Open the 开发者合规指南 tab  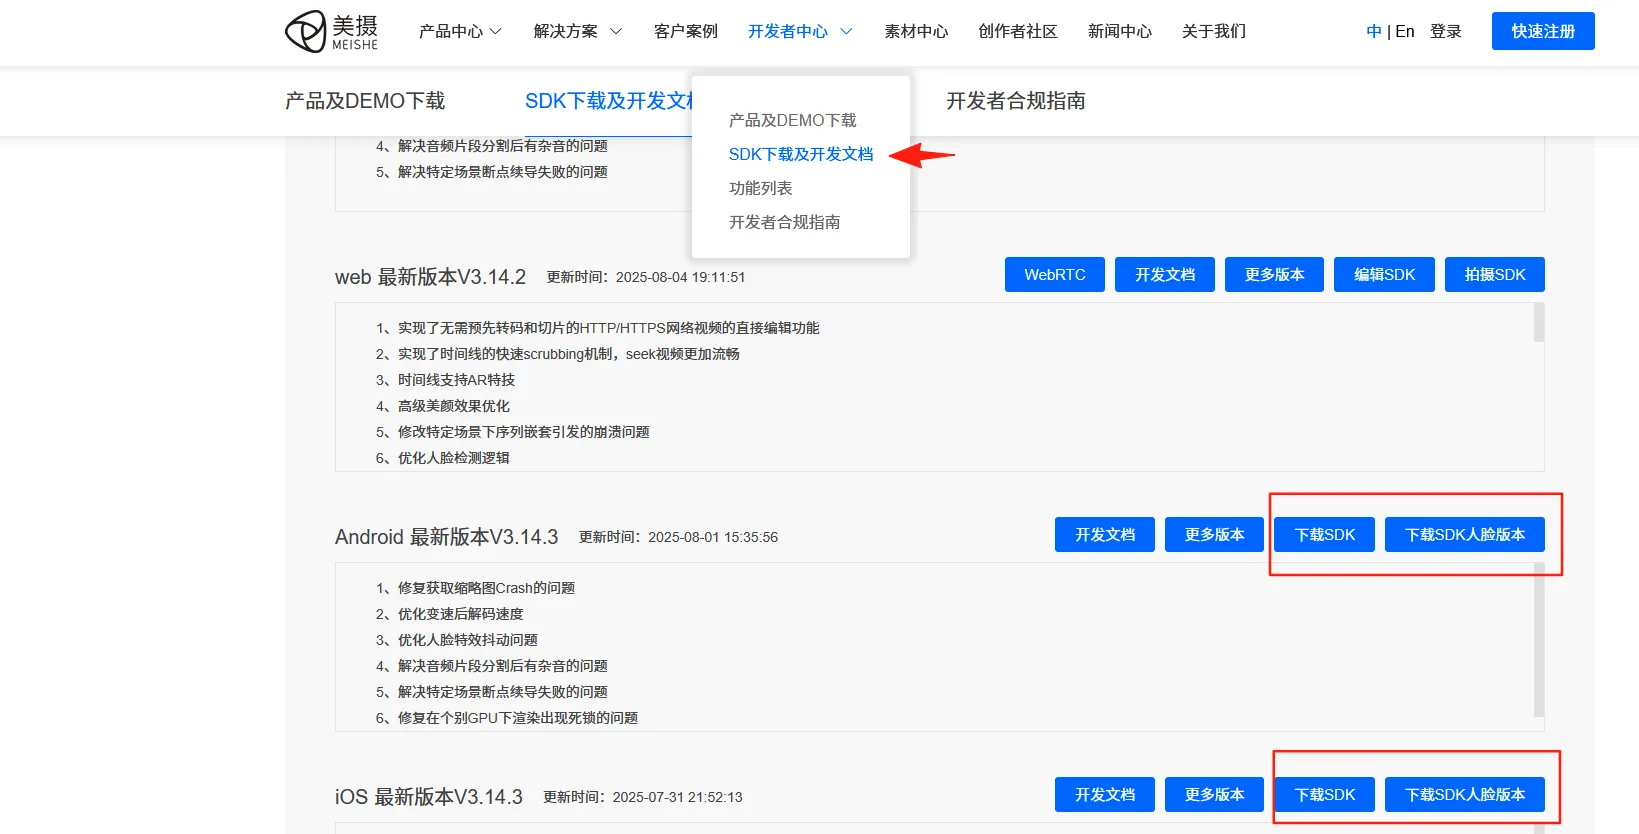pos(1015,101)
